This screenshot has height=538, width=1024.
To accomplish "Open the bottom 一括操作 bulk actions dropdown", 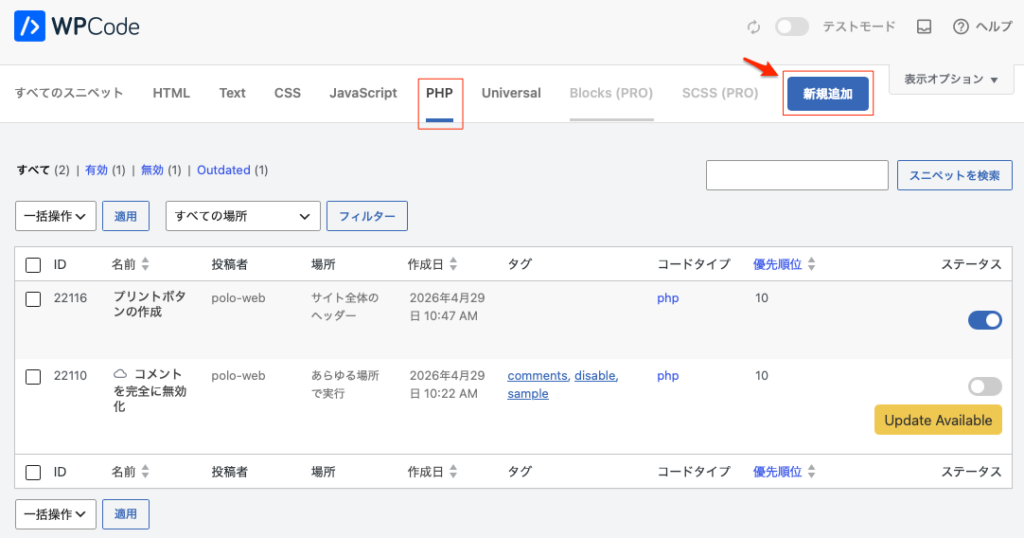I will (56, 514).
